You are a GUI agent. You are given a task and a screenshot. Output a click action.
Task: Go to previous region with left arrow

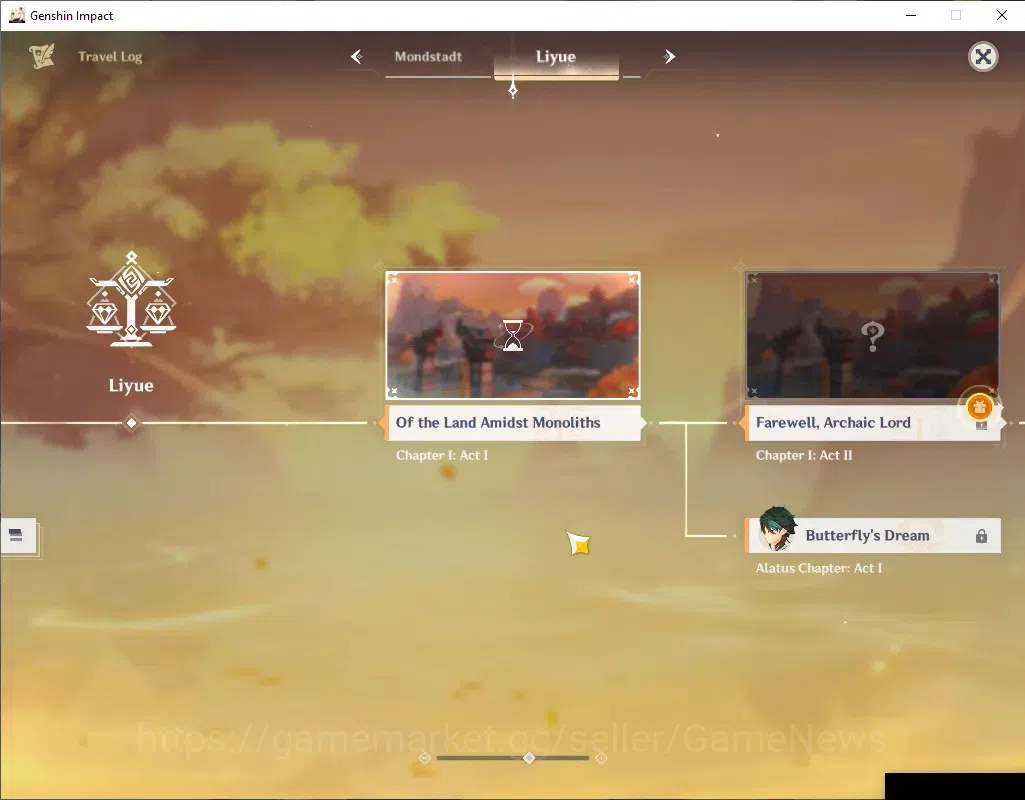point(356,57)
